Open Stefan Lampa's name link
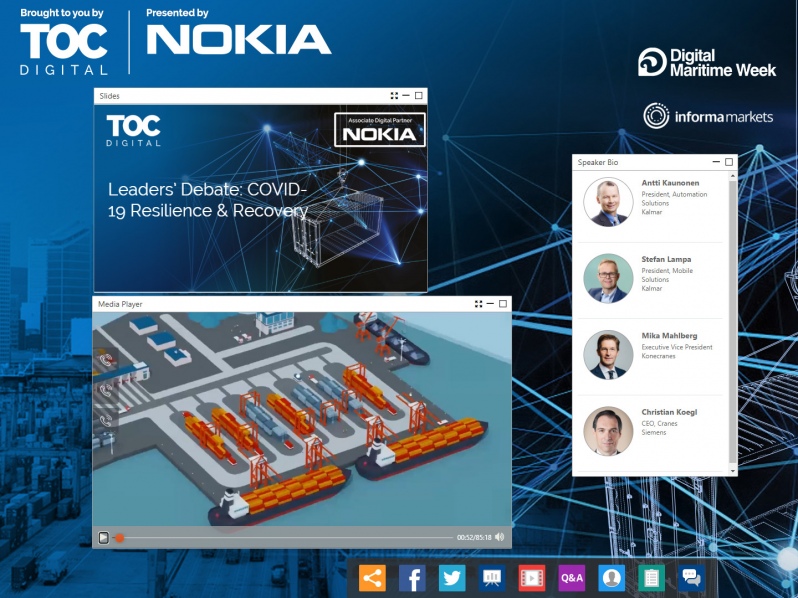The height and width of the screenshot is (598, 798). click(666, 259)
